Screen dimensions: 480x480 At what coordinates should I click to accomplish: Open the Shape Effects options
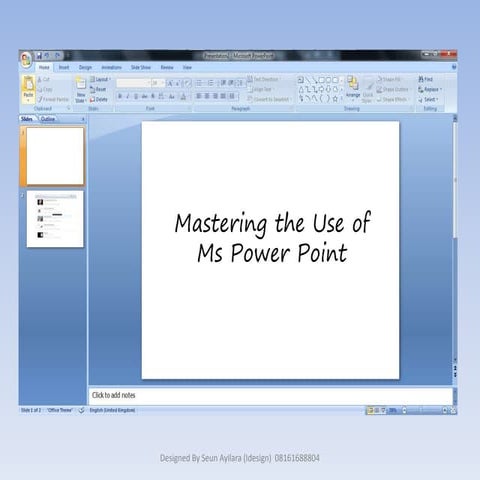(x=392, y=99)
